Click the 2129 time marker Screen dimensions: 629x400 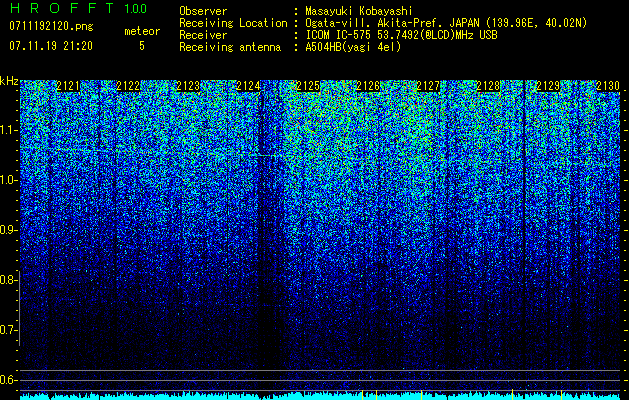[x=548, y=86]
